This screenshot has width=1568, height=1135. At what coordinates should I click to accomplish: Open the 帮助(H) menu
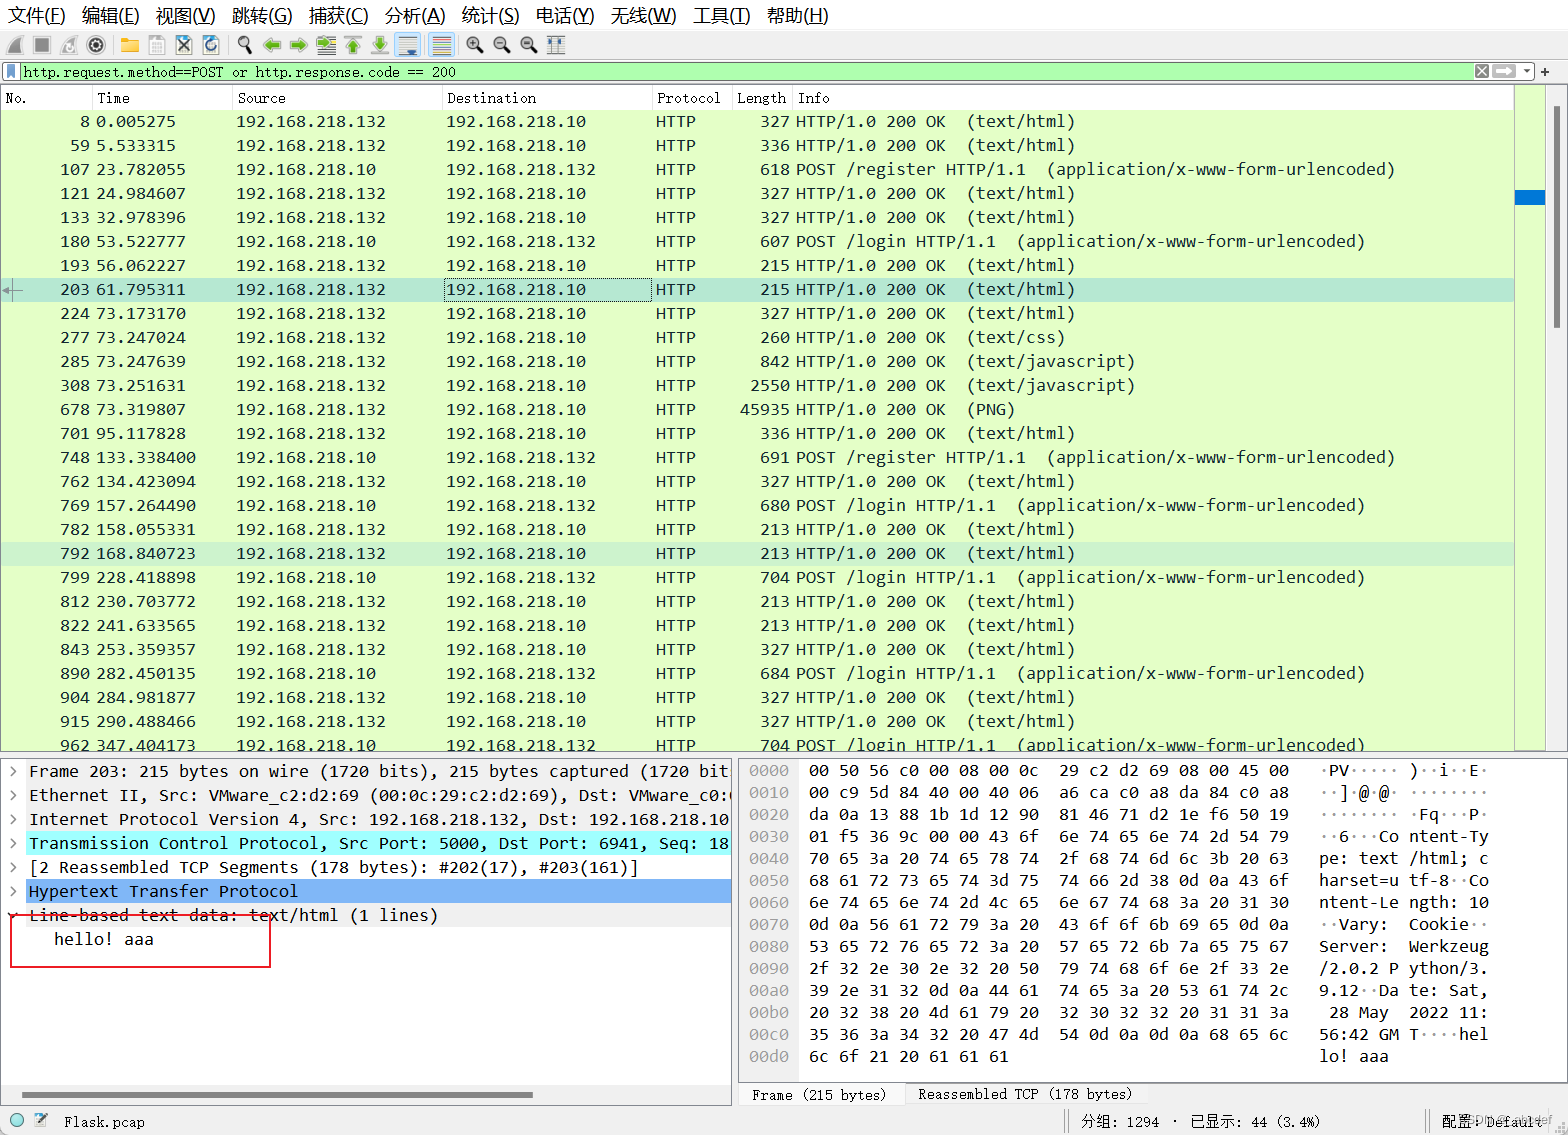[x=798, y=15]
